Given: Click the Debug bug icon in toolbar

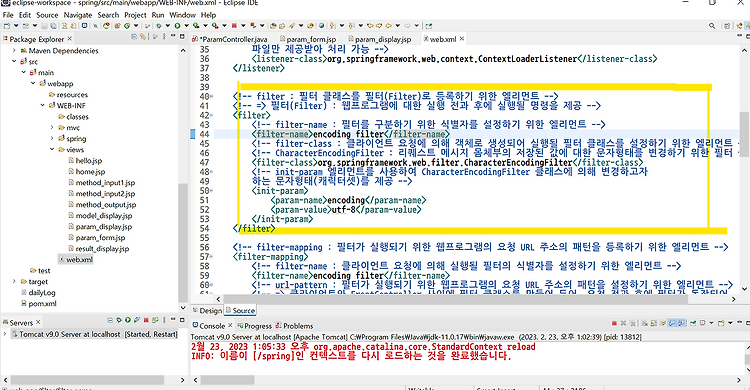Looking at the screenshot, I should 158,25.
